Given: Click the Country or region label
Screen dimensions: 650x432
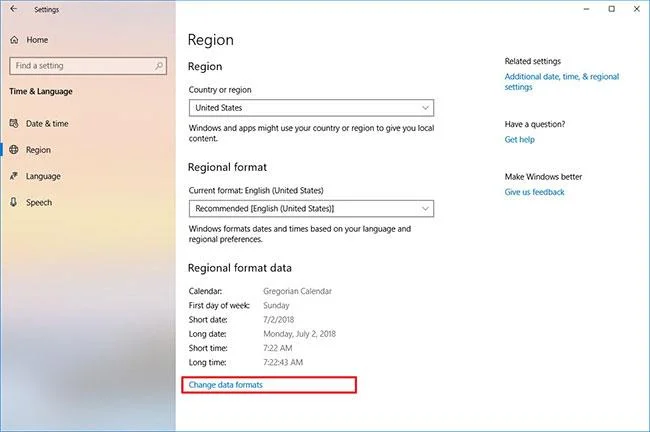Looking at the screenshot, I should tap(220, 90).
